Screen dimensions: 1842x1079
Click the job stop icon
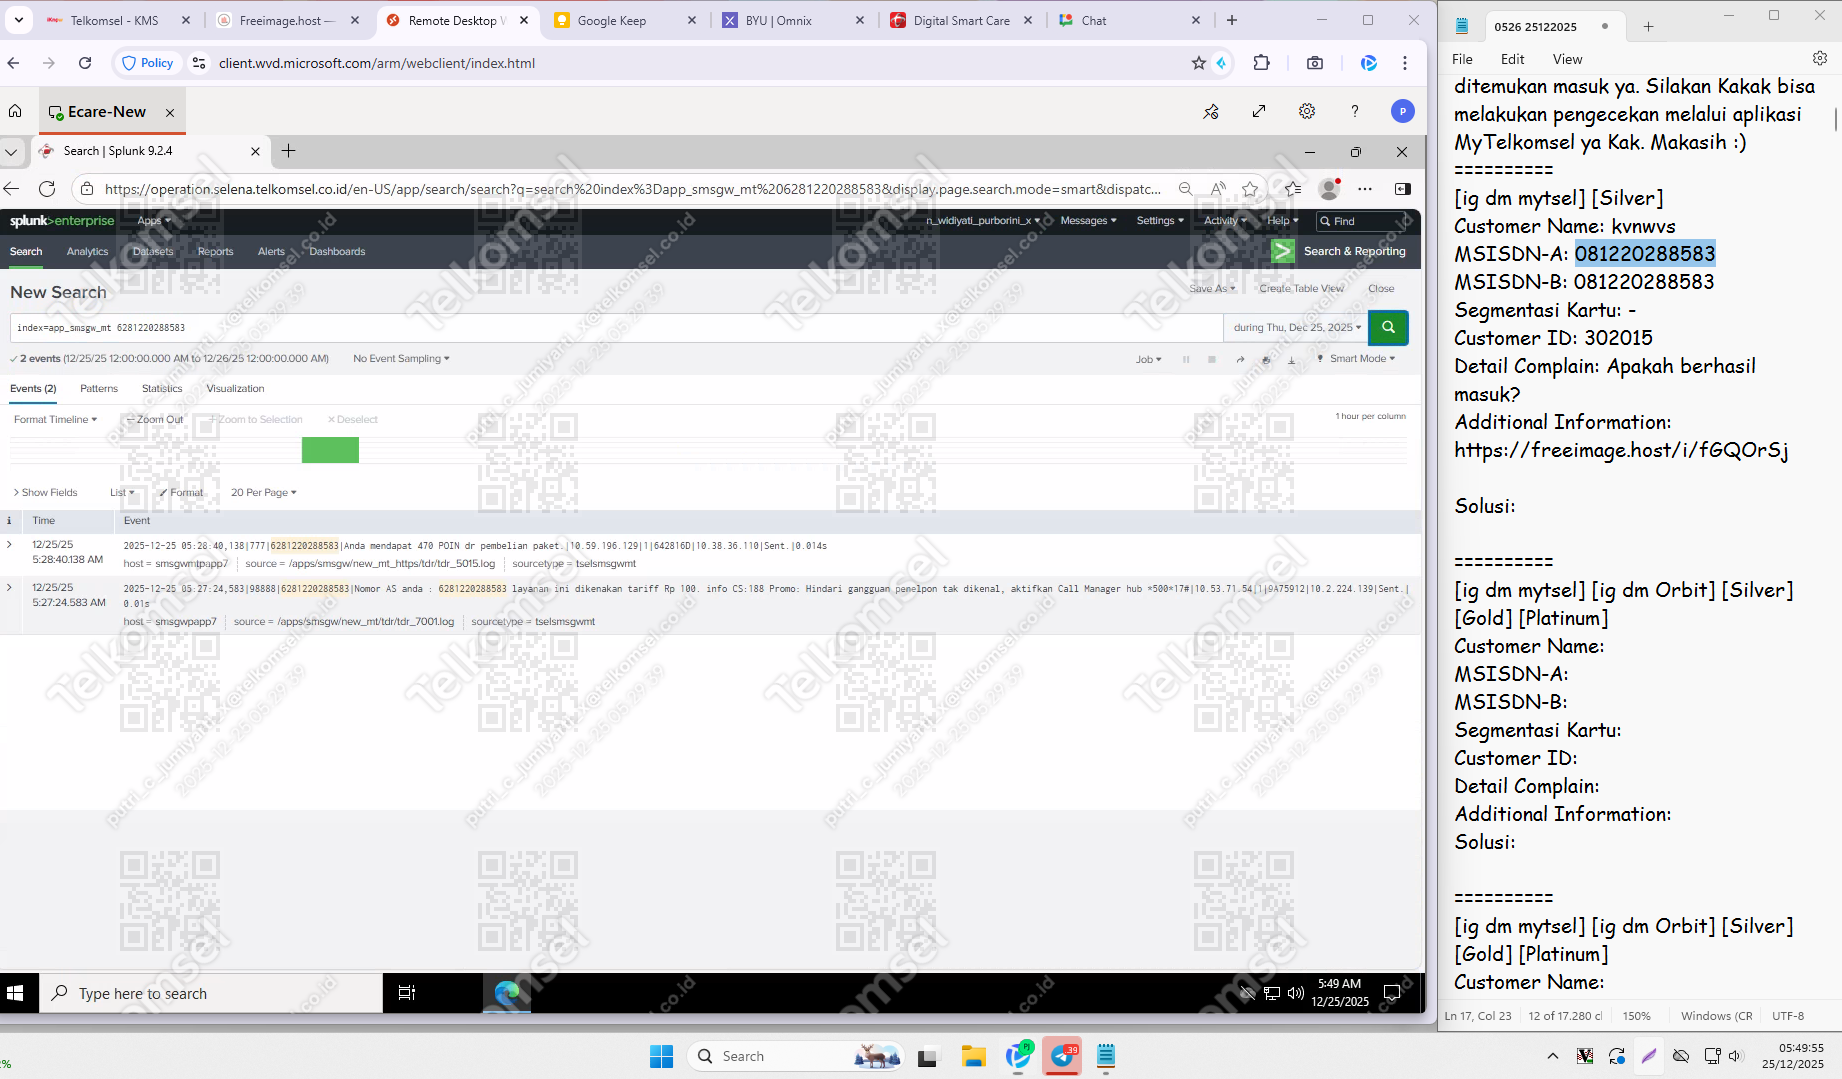(1212, 359)
